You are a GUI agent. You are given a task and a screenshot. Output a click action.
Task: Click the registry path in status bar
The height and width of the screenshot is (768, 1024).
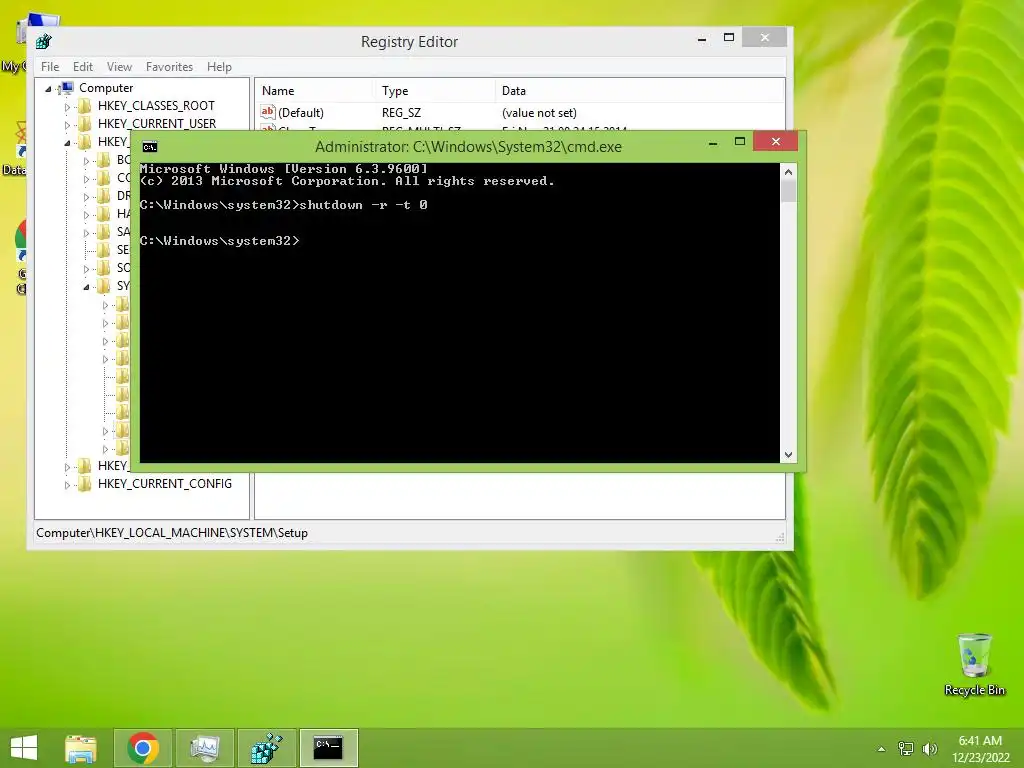click(x=172, y=533)
